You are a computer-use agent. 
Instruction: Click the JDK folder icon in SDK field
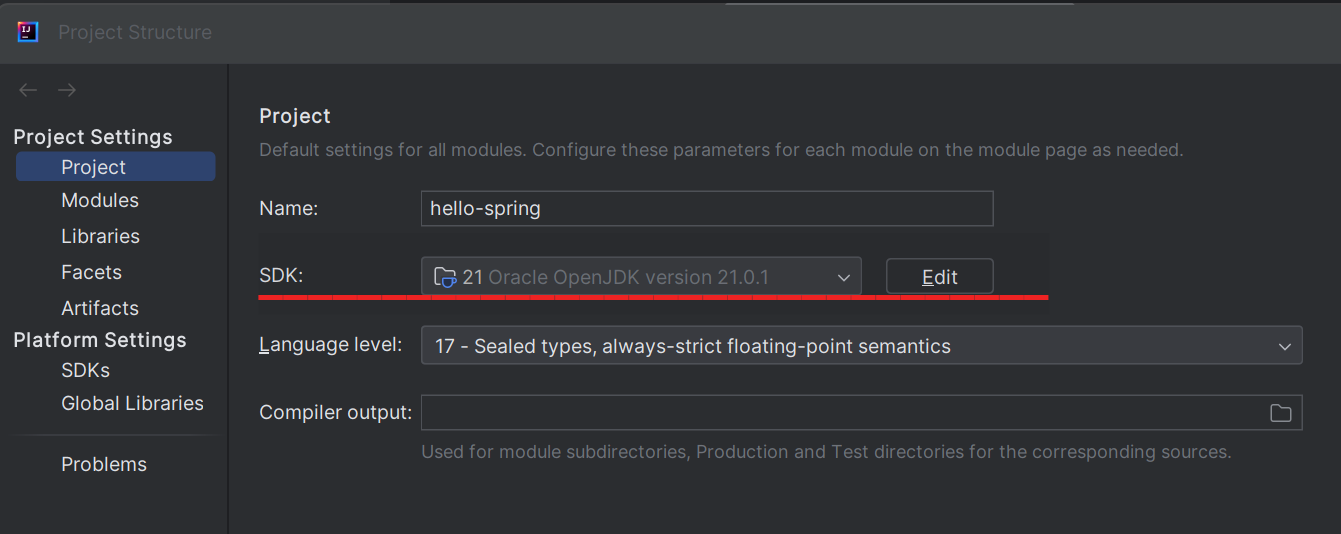click(x=445, y=277)
